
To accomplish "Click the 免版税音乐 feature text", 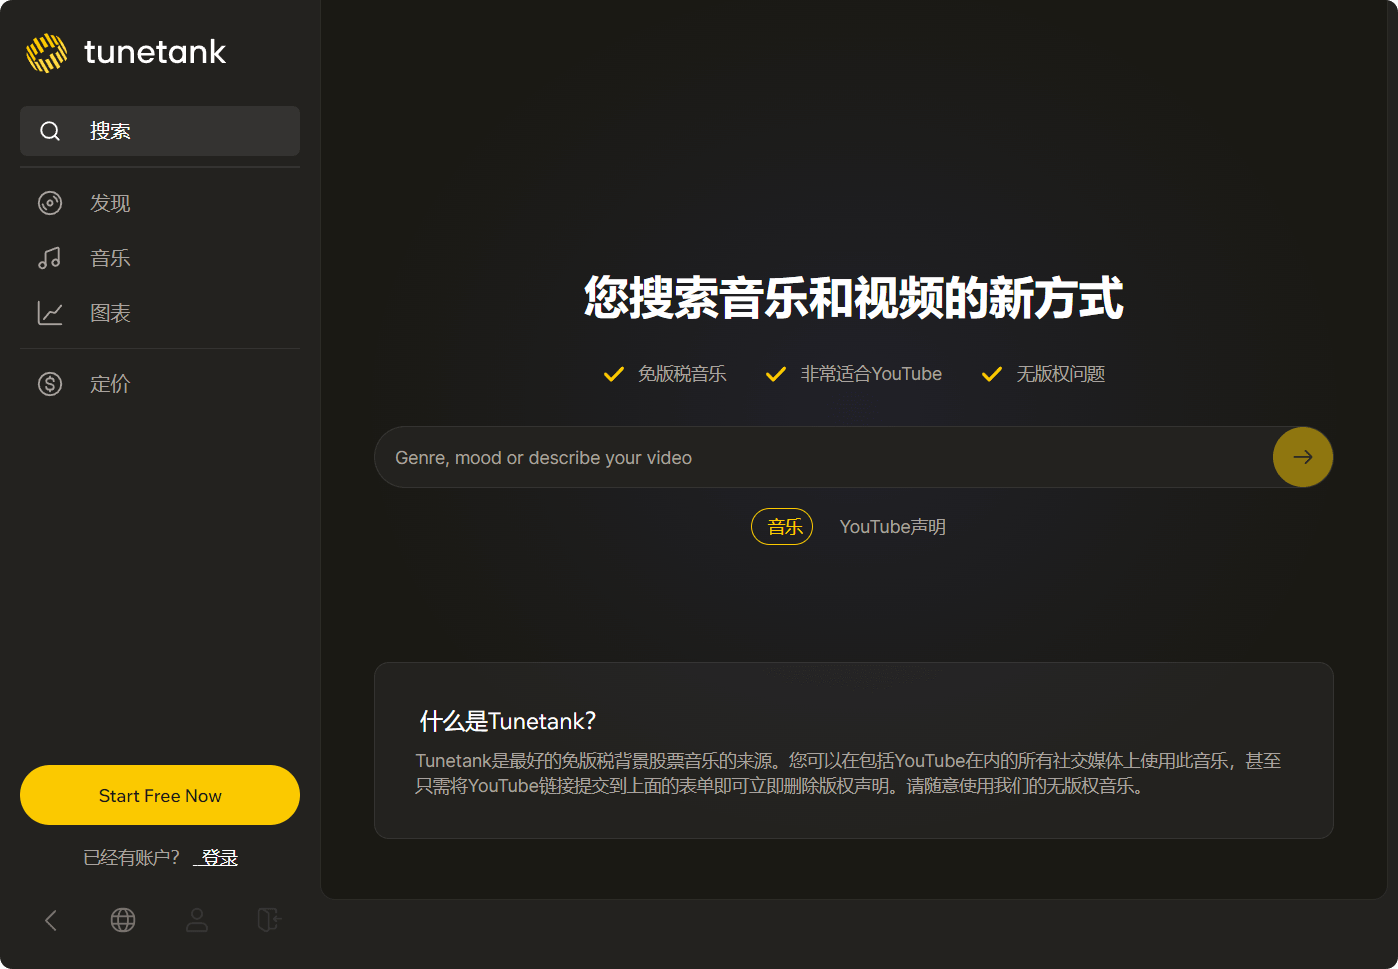I will click(682, 374).
